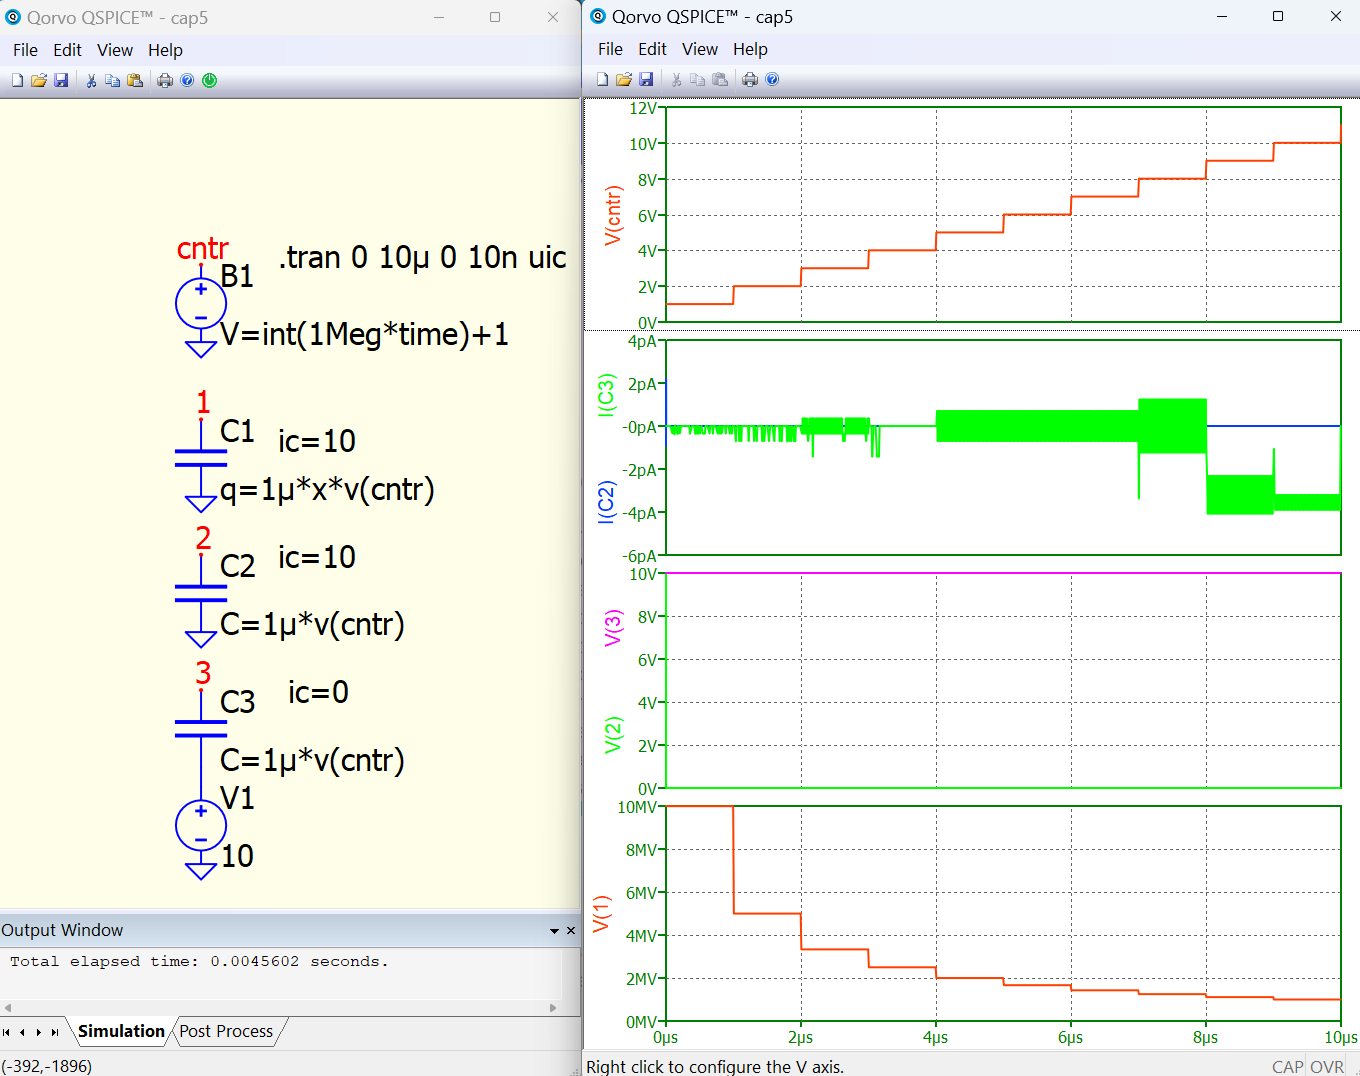
Task: Click ic=0 attribute beside C3
Action: [318, 692]
